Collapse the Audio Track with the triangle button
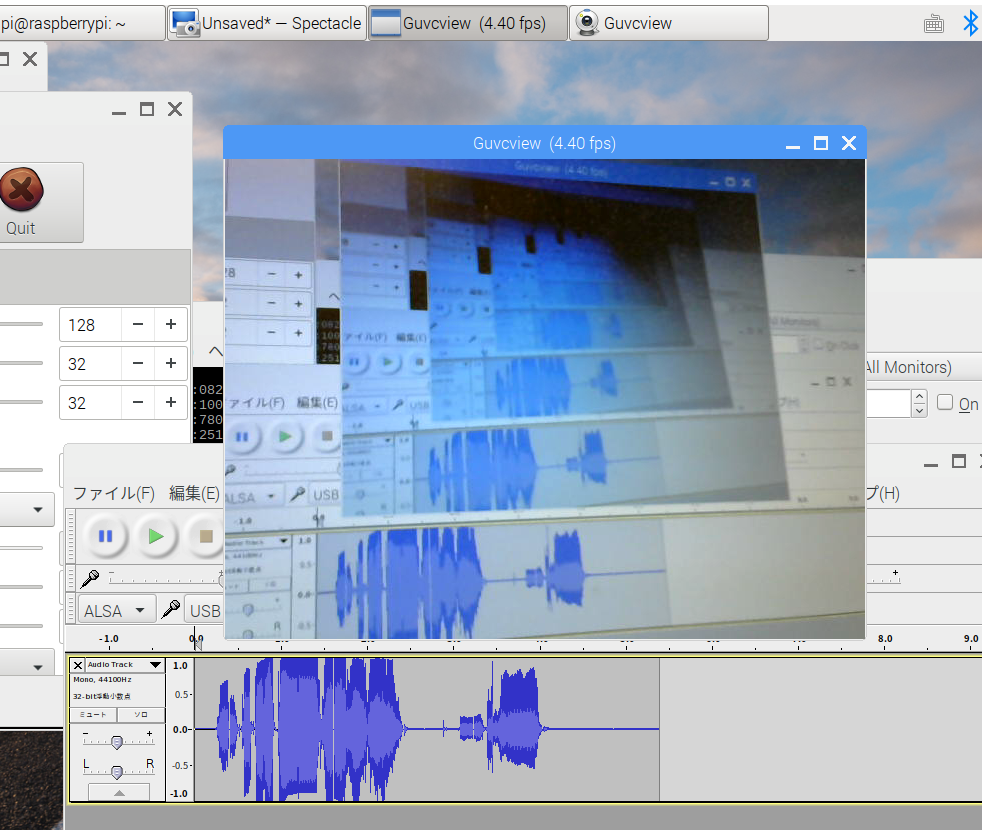The image size is (982, 830). [119, 792]
